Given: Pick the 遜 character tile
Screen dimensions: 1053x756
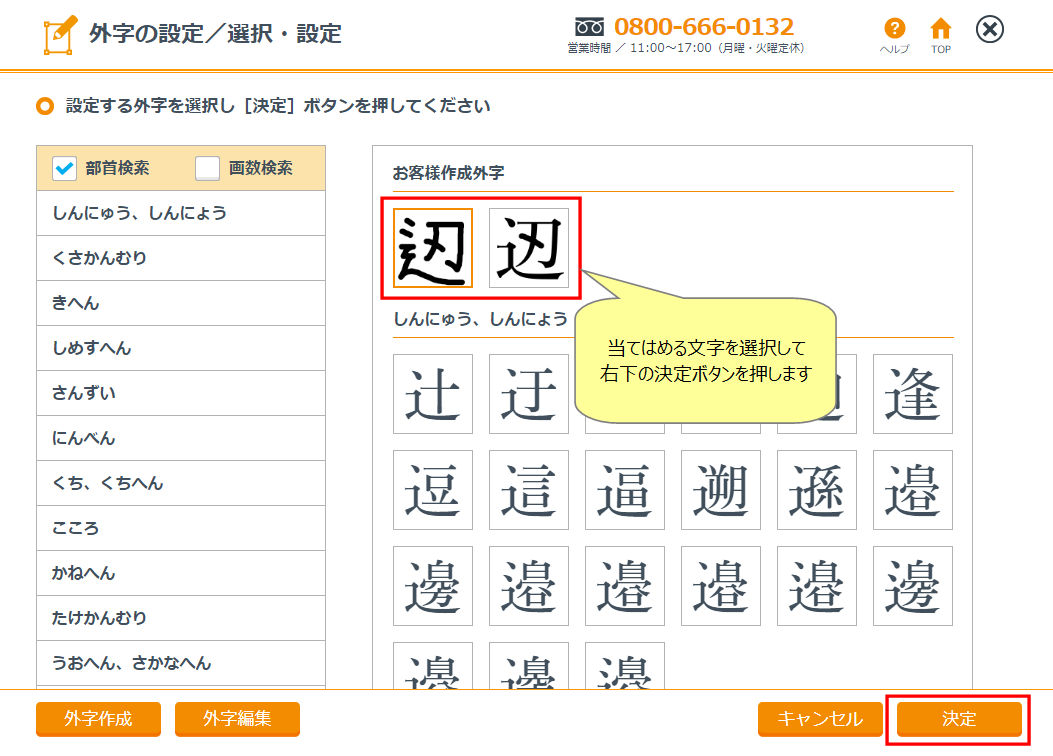Looking at the screenshot, I should click(817, 490).
